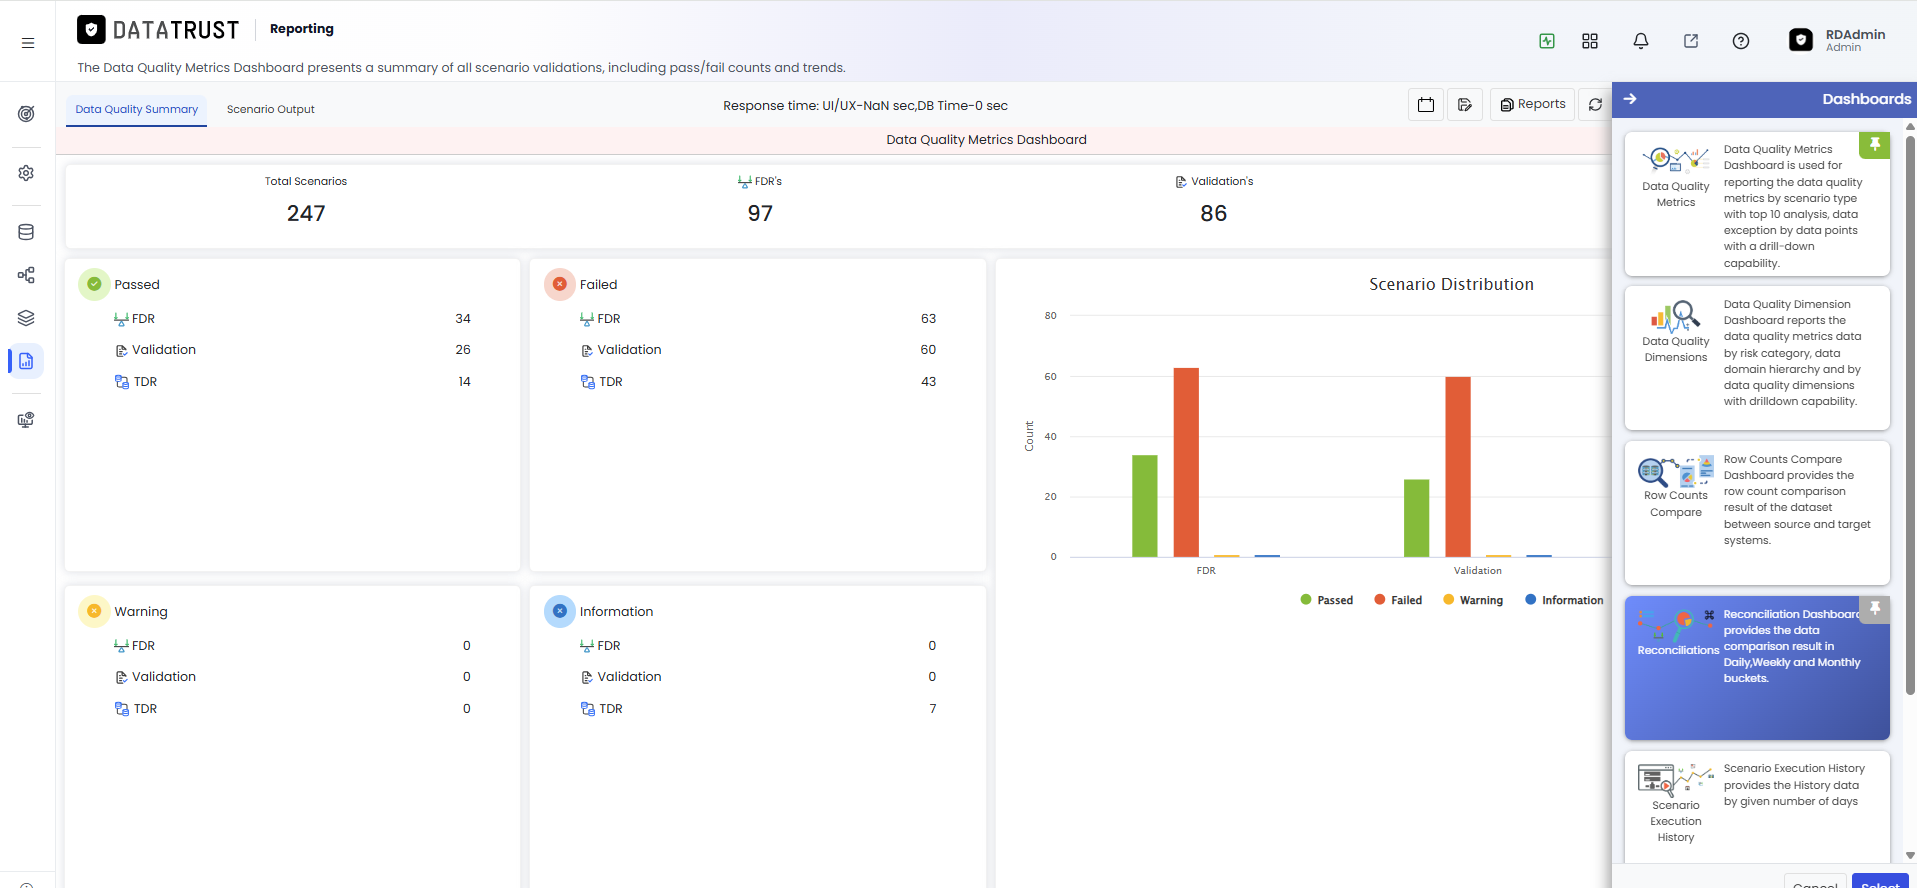Select the Data Quality Dimensions dashboard card

[x=1757, y=358]
